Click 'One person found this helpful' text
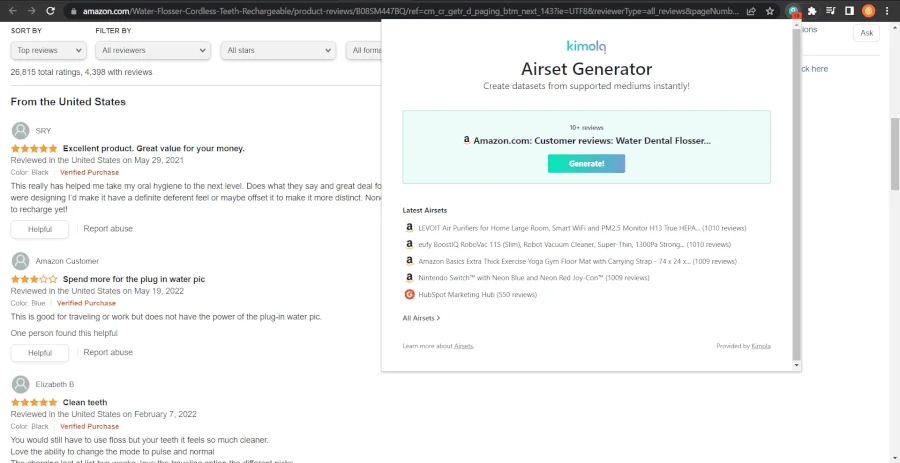This screenshot has height=463, width=900. coord(64,333)
